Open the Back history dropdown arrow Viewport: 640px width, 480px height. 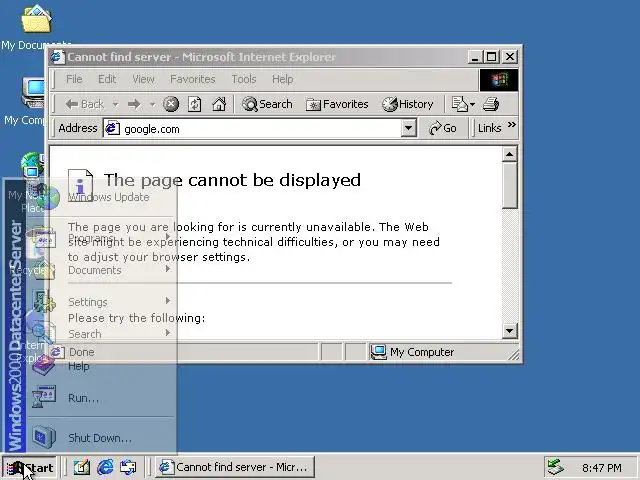[x=116, y=104]
